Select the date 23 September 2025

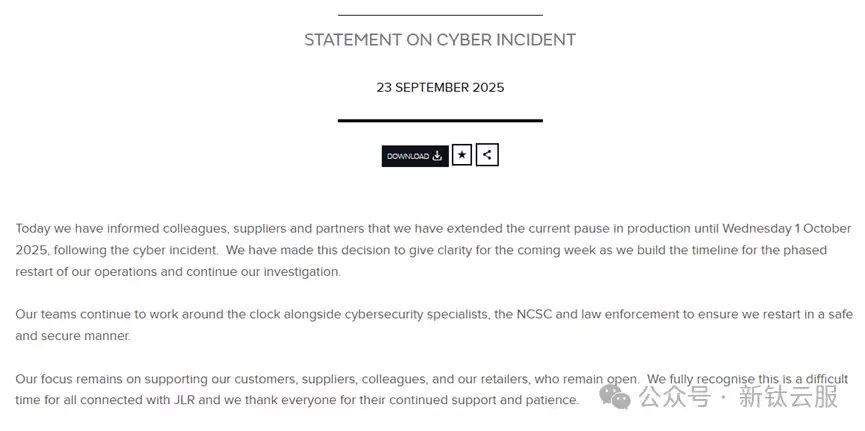coord(440,87)
